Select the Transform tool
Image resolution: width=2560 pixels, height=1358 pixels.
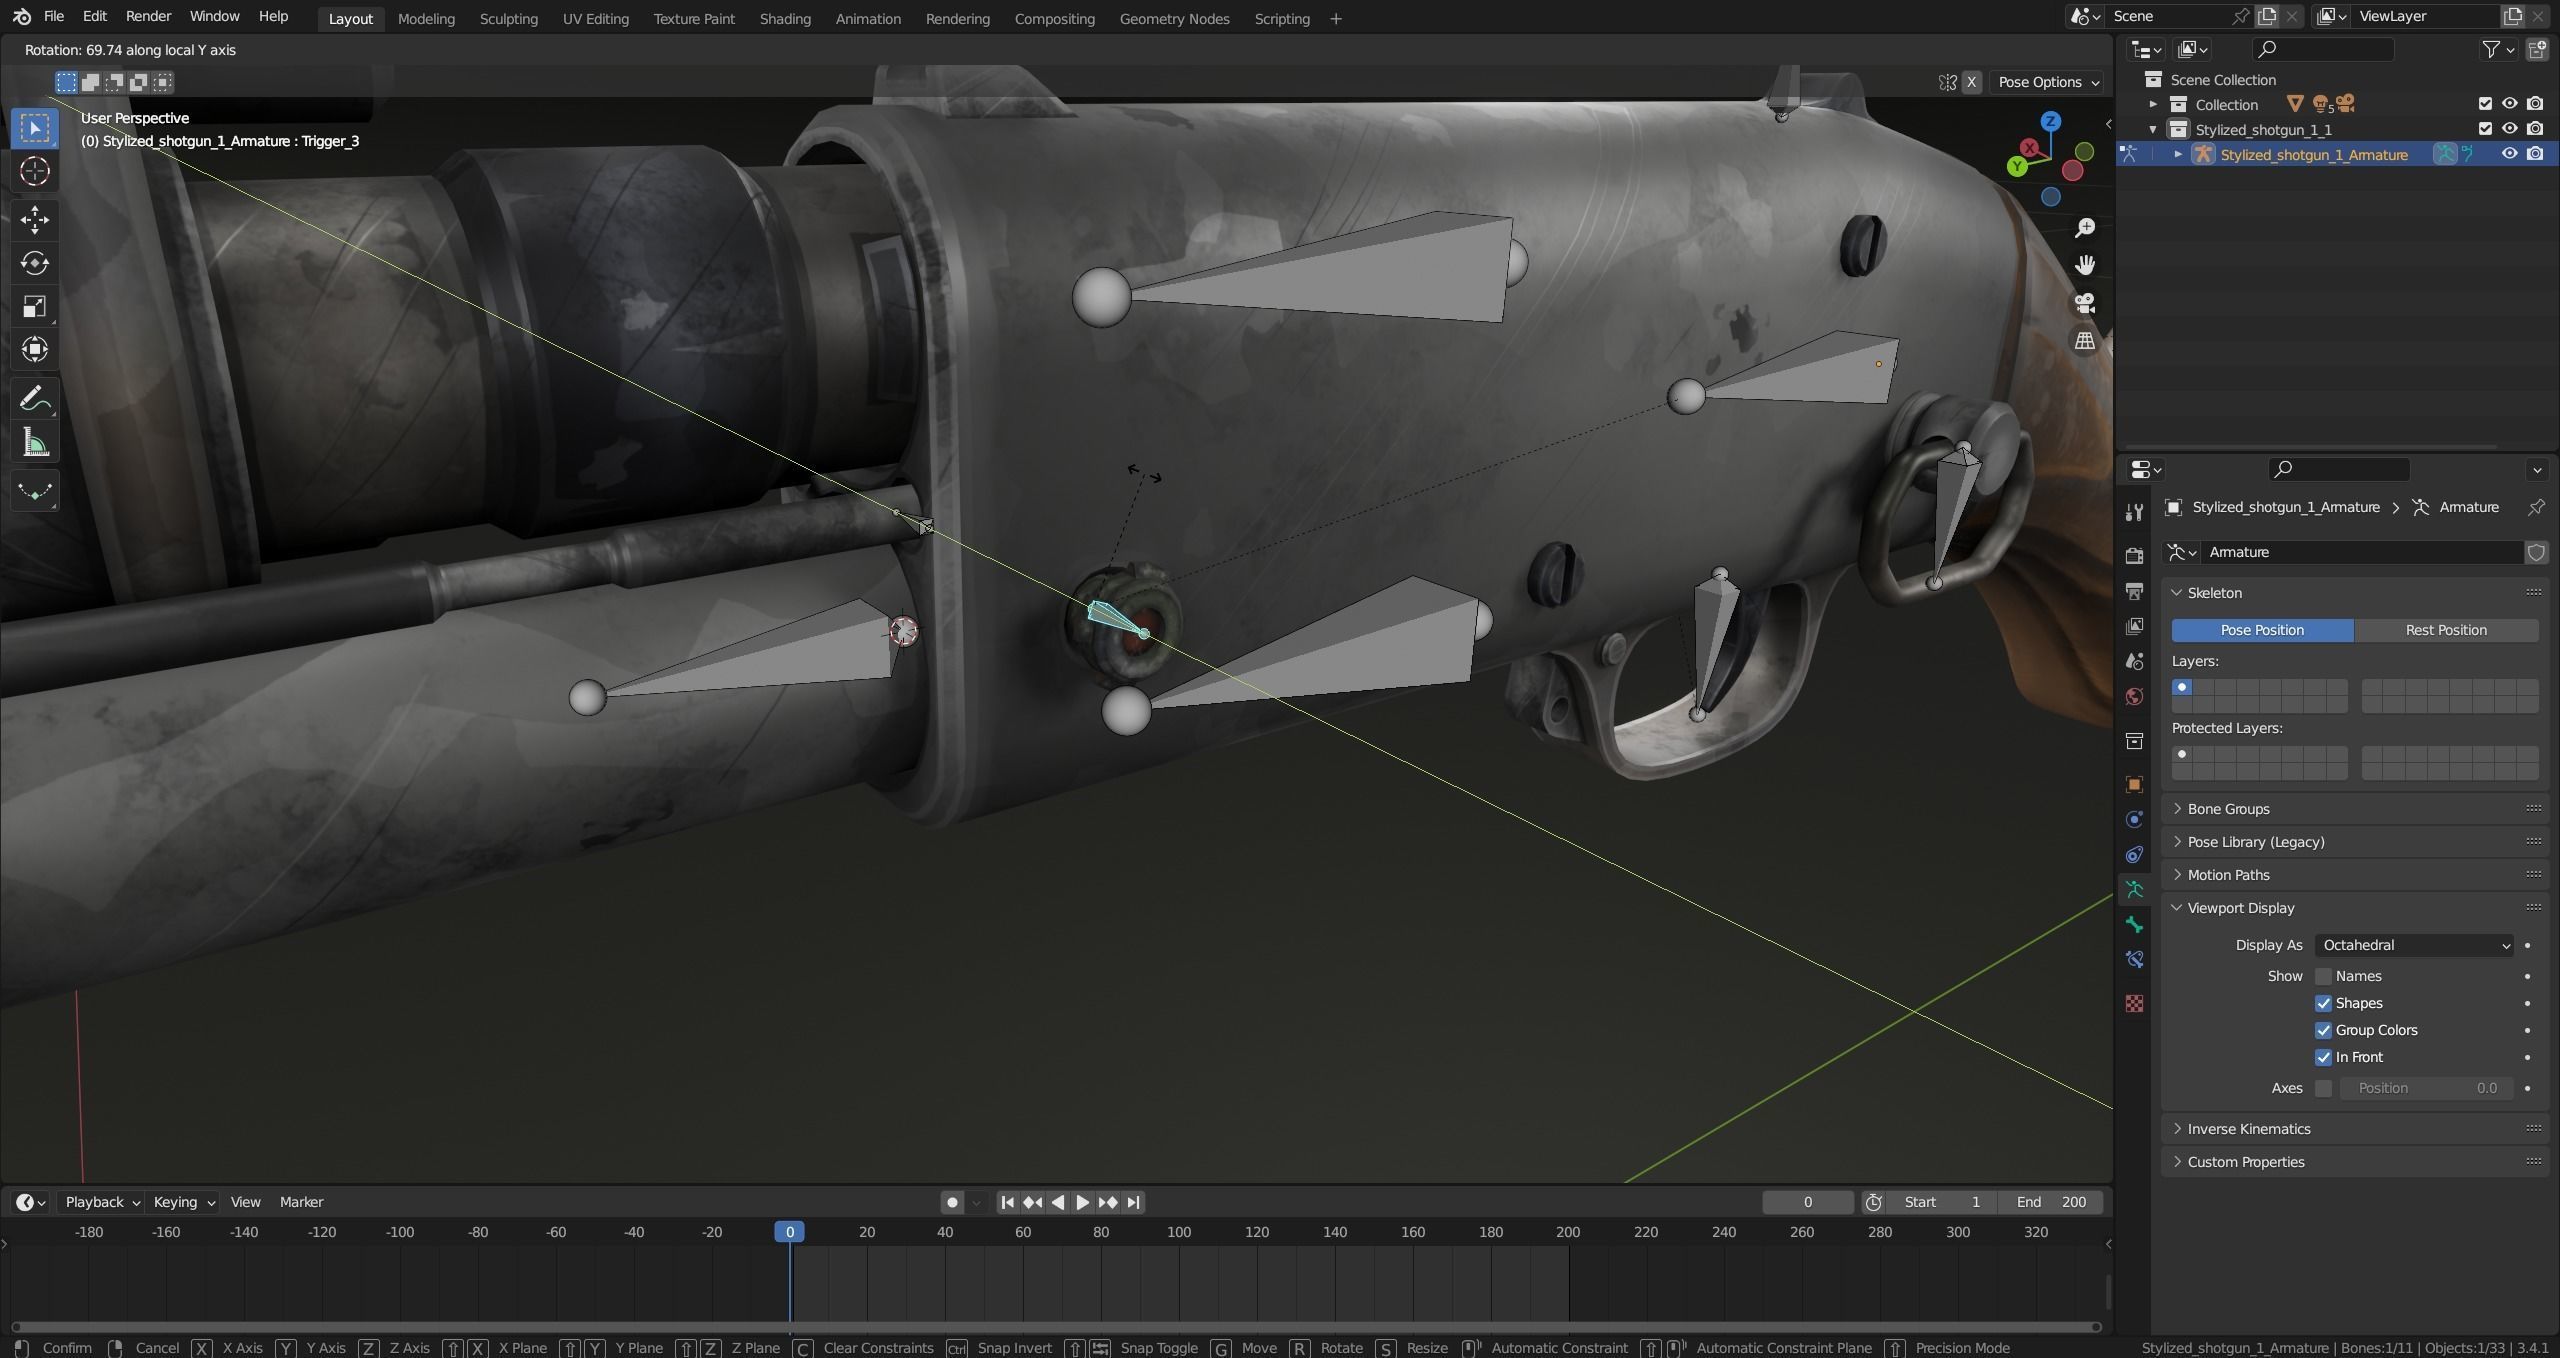[x=35, y=349]
